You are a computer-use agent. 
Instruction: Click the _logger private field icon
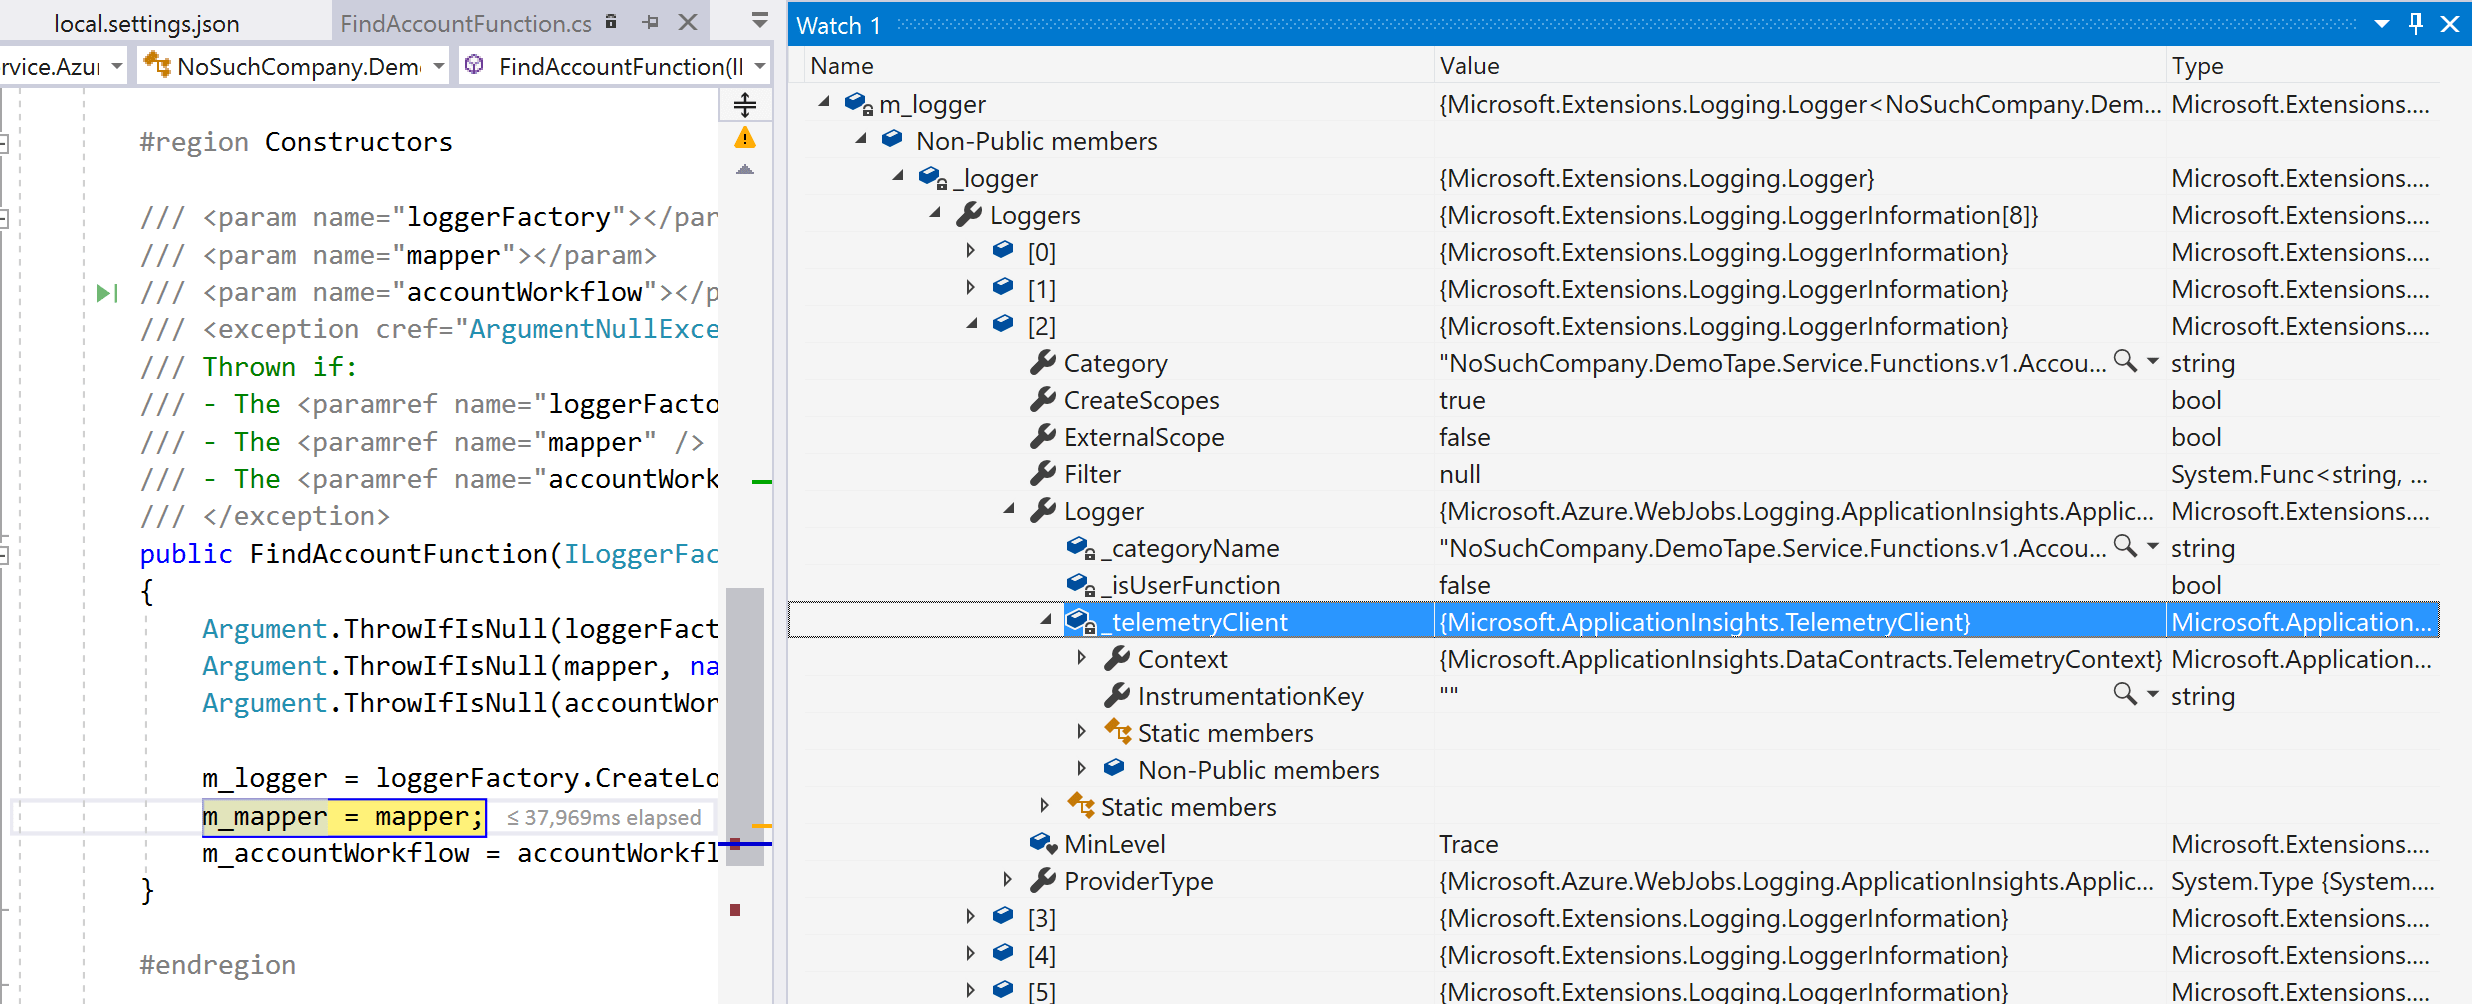click(932, 177)
